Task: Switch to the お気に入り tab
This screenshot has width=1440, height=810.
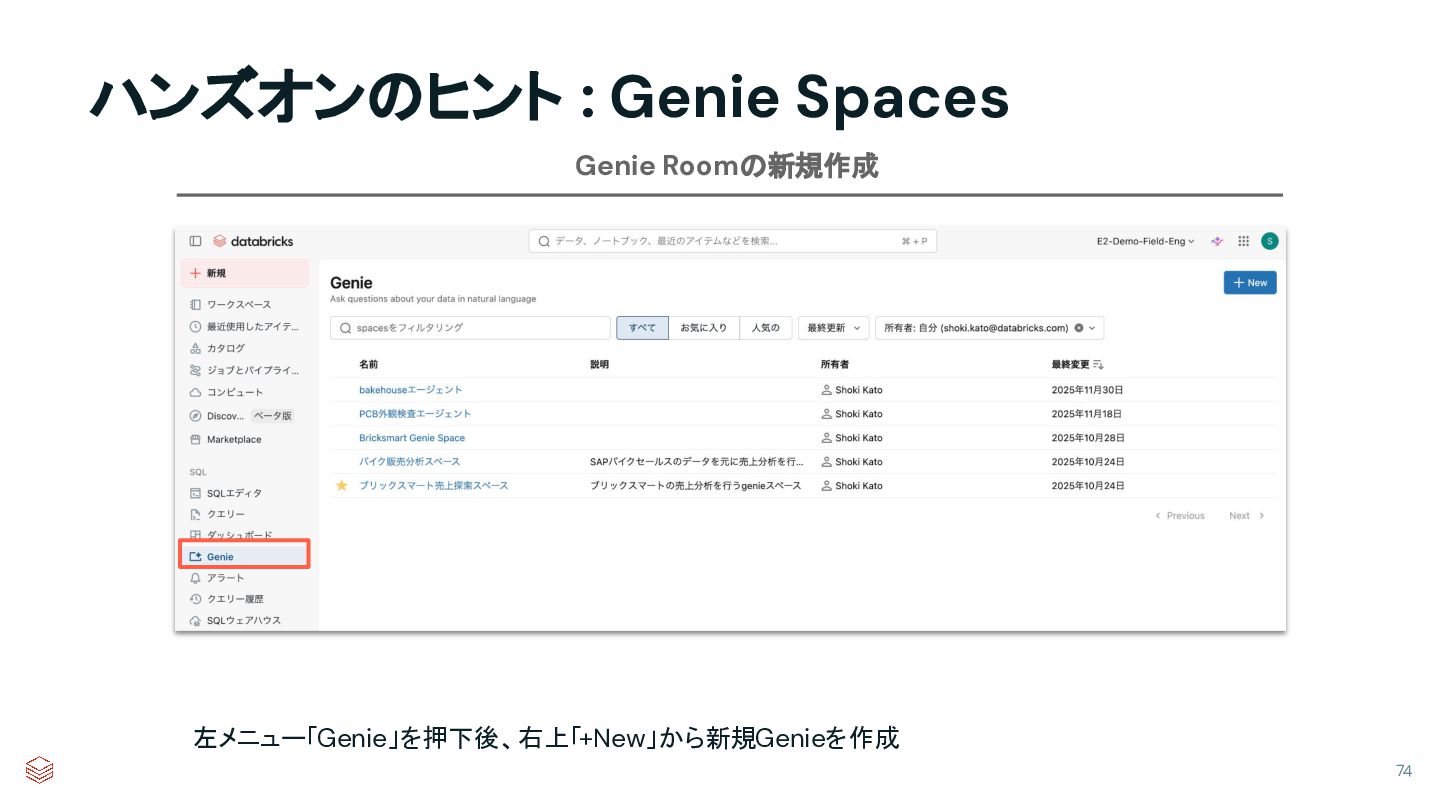Action: tap(704, 328)
